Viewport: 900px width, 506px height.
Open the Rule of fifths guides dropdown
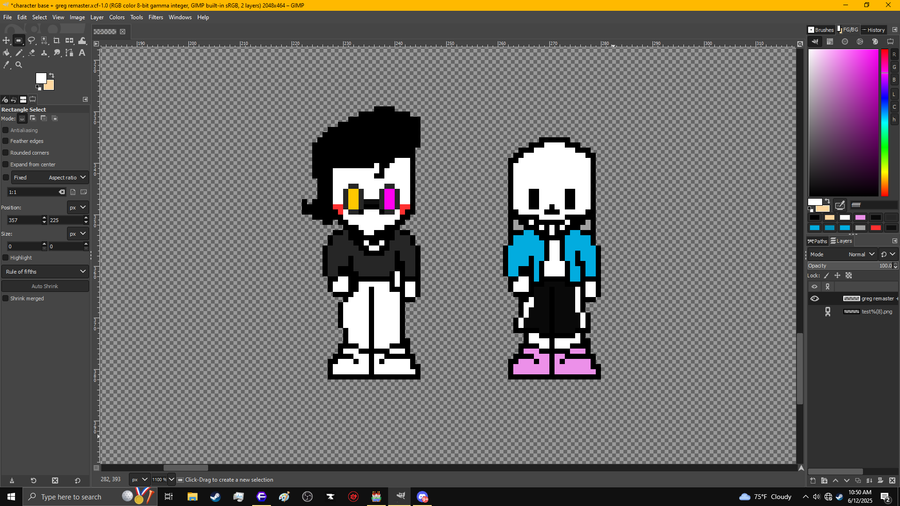pyautogui.click(x=45, y=271)
